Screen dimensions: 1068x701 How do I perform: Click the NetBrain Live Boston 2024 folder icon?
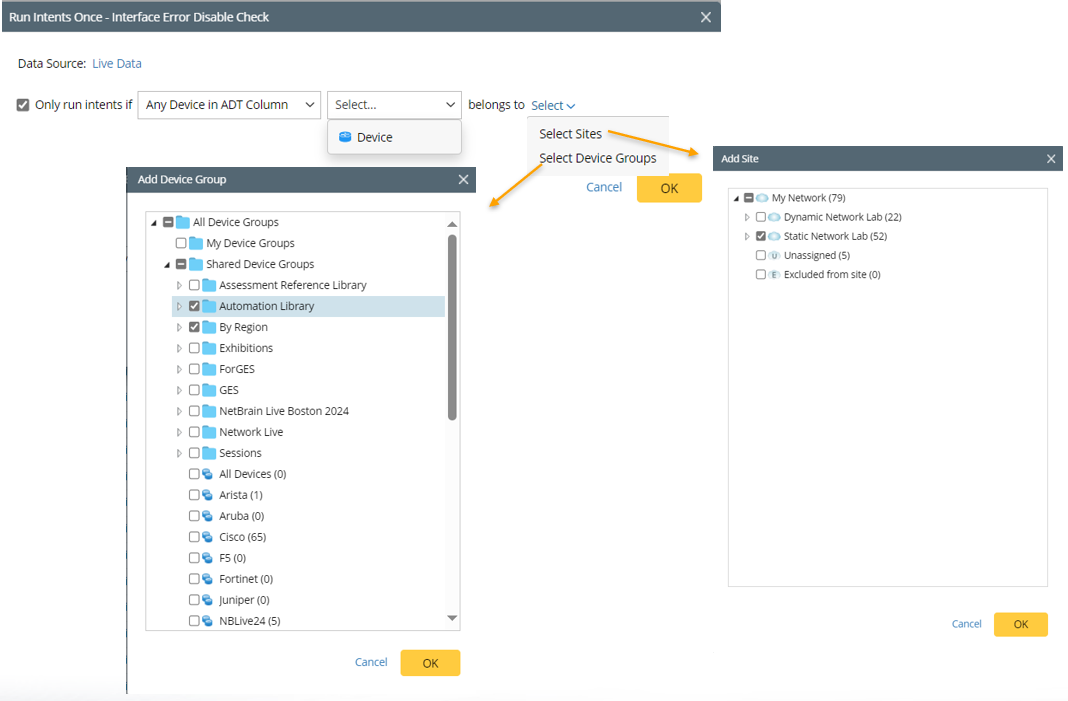pos(209,411)
